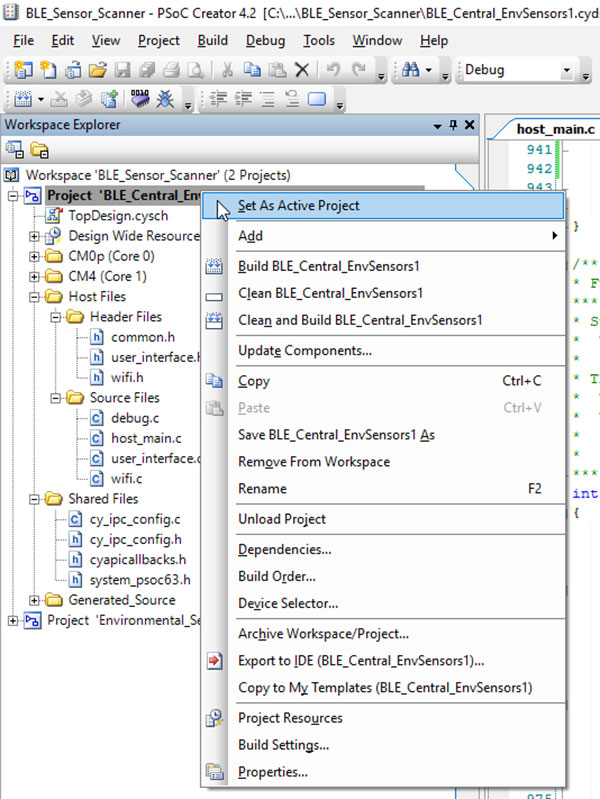Image resolution: width=600 pixels, height=799 pixels.
Task: Open the Build menu
Action: click(213, 40)
